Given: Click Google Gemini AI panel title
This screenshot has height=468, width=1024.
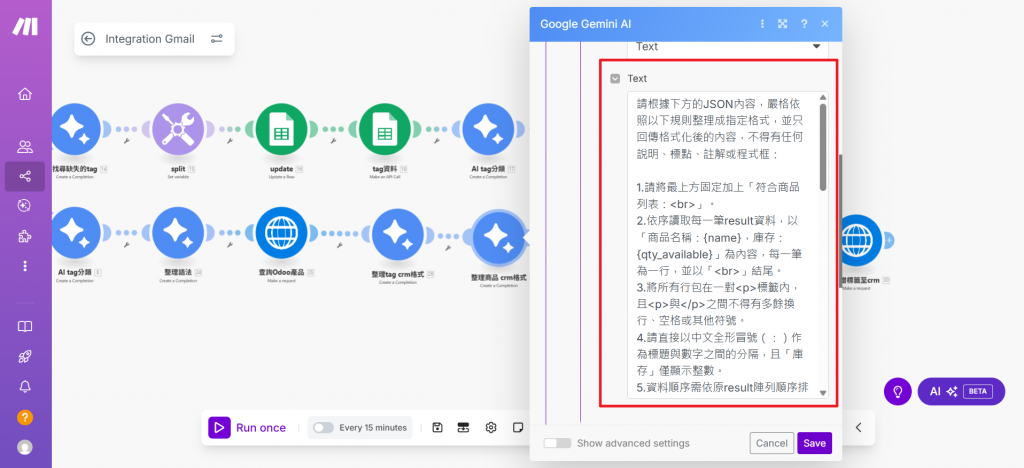Looking at the screenshot, I should [x=585, y=25].
